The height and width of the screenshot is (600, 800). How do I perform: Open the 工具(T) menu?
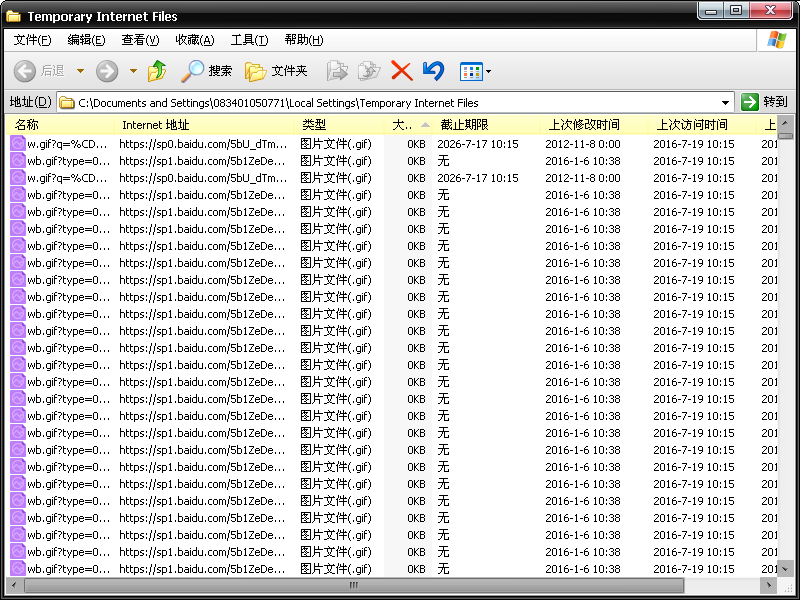point(249,40)
